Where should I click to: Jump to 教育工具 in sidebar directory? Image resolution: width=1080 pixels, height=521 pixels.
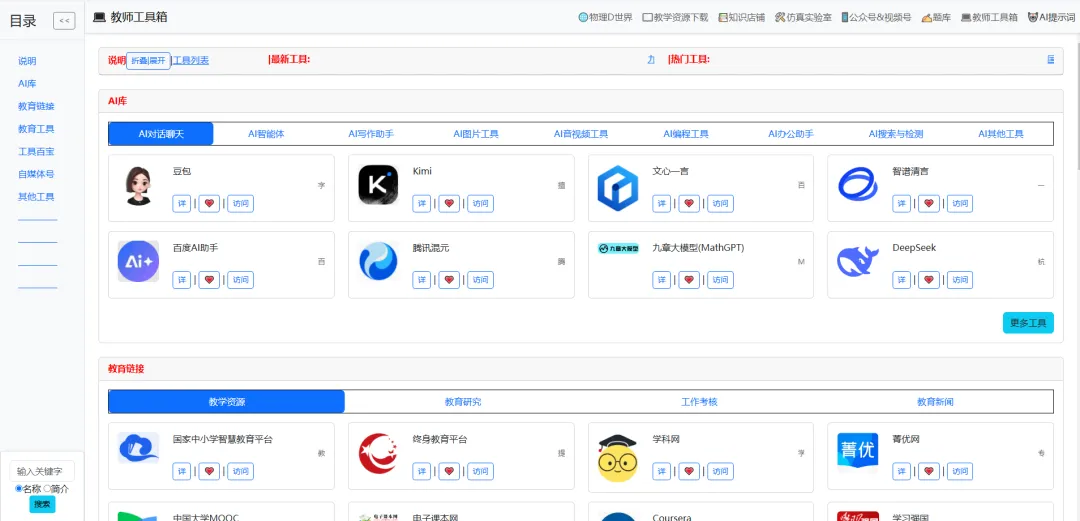[x=36, y=129]
